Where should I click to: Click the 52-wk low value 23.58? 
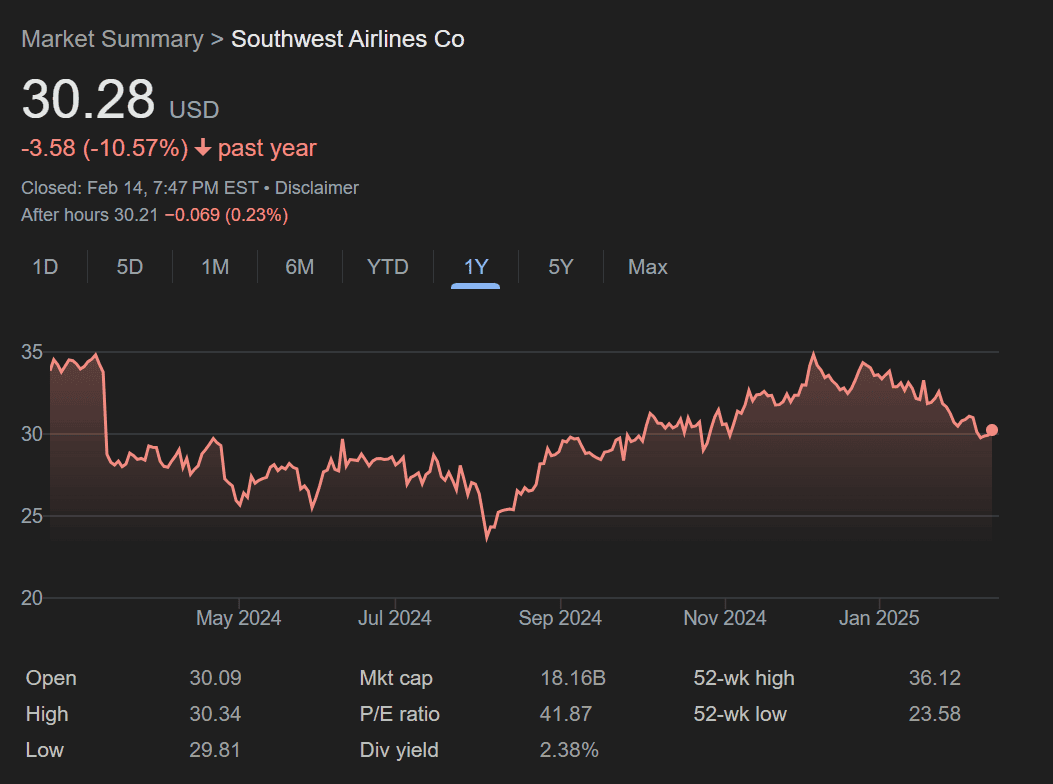point(935,713)
